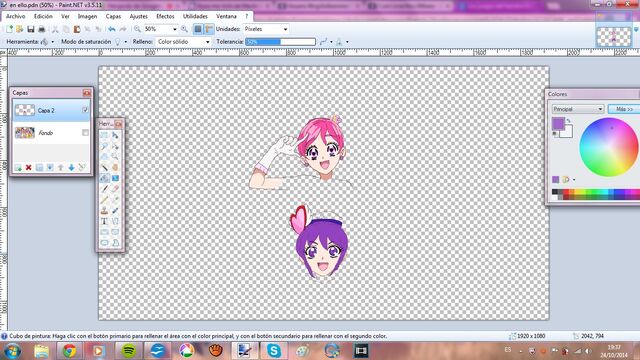Click the primary purple color swatch
Image resolution: width=640 pixels, height=360 pixels.
(x=558, y=123)
